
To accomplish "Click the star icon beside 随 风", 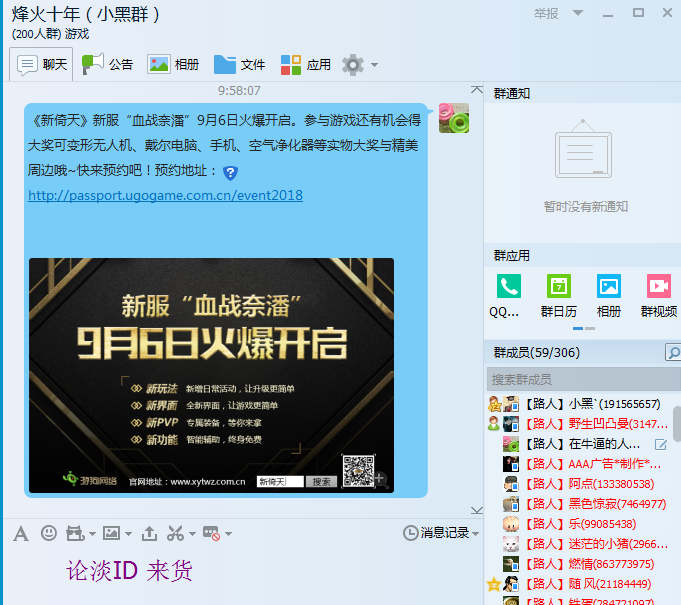I will 494,584.
